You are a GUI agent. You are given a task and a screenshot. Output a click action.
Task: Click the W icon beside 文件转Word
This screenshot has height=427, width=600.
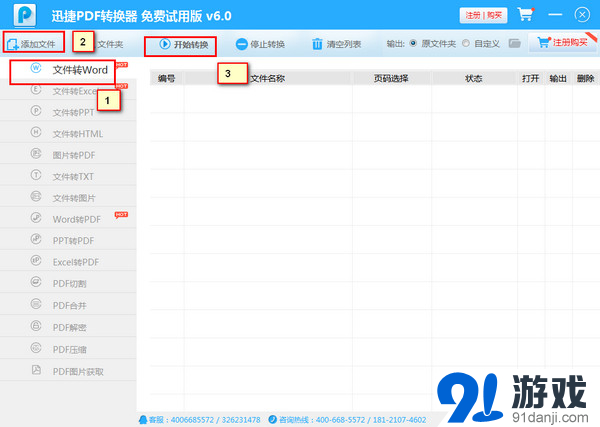[x=36, y=68]
